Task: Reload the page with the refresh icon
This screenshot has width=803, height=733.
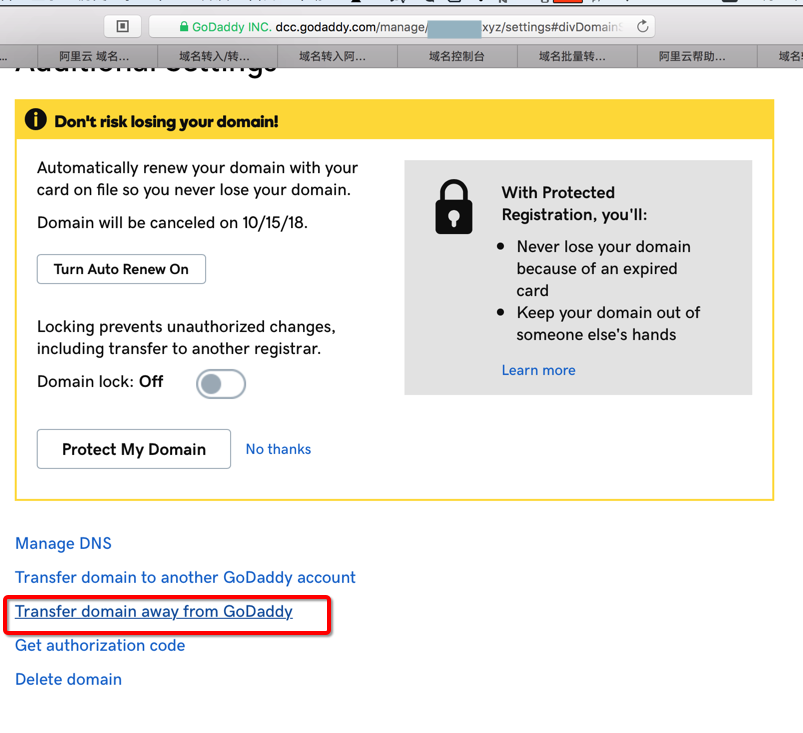Action: (x=643, y=26)
